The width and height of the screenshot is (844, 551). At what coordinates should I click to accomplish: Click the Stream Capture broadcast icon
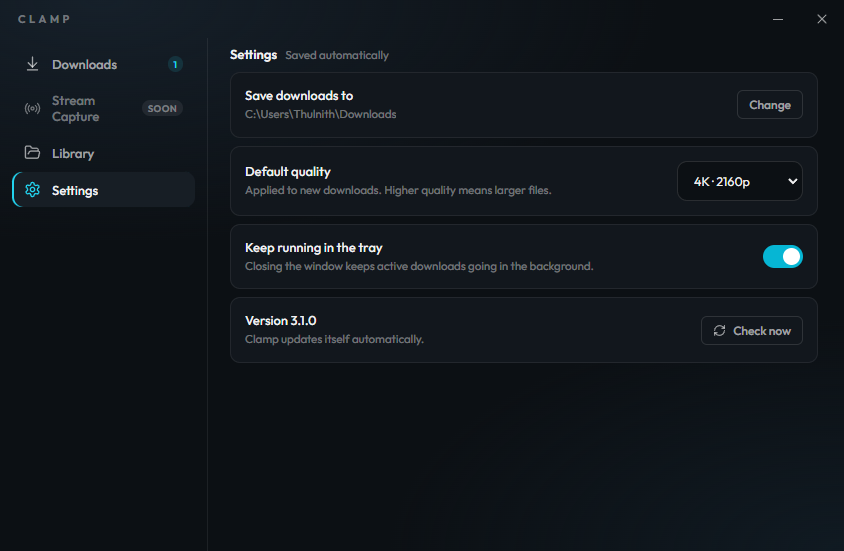32,109
